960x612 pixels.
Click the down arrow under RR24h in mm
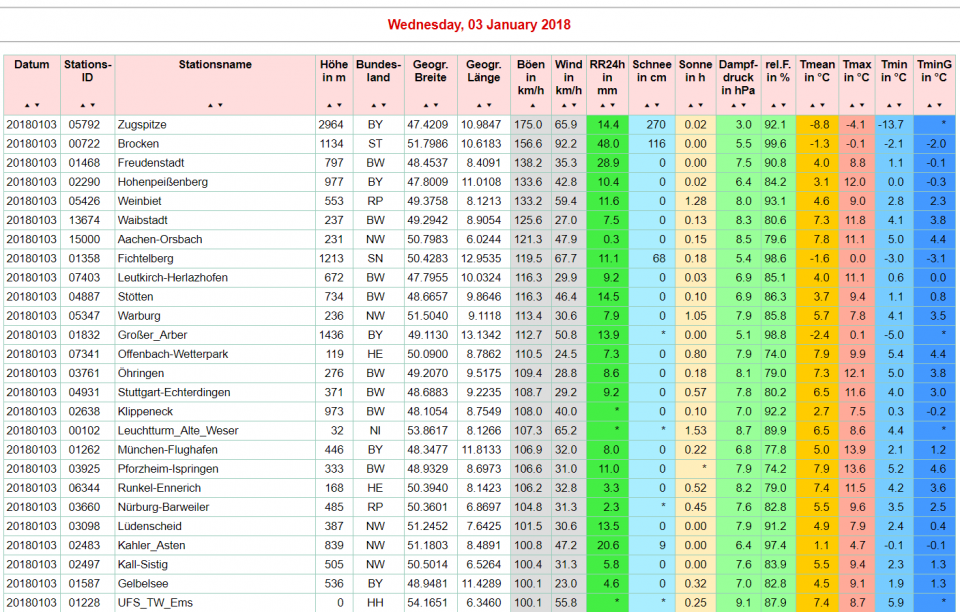coord(612,105)
